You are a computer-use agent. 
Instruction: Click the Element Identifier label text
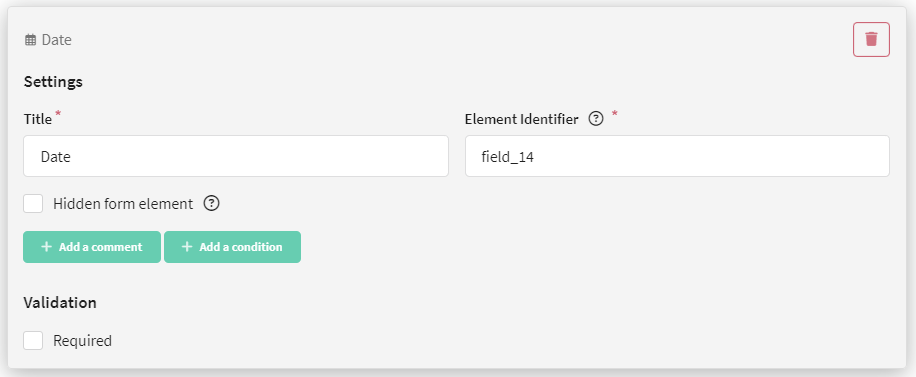pyautogui.click(x=522, y=119)
